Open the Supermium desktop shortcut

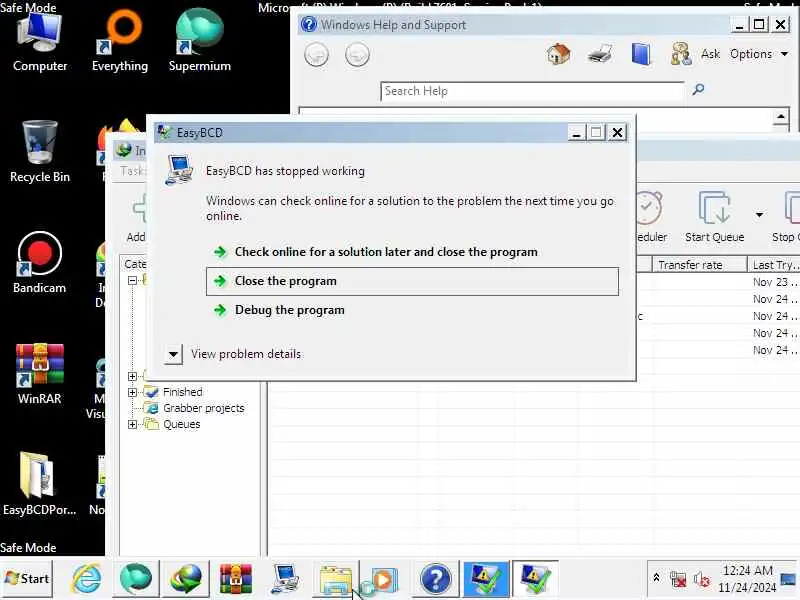coord(199,42)
